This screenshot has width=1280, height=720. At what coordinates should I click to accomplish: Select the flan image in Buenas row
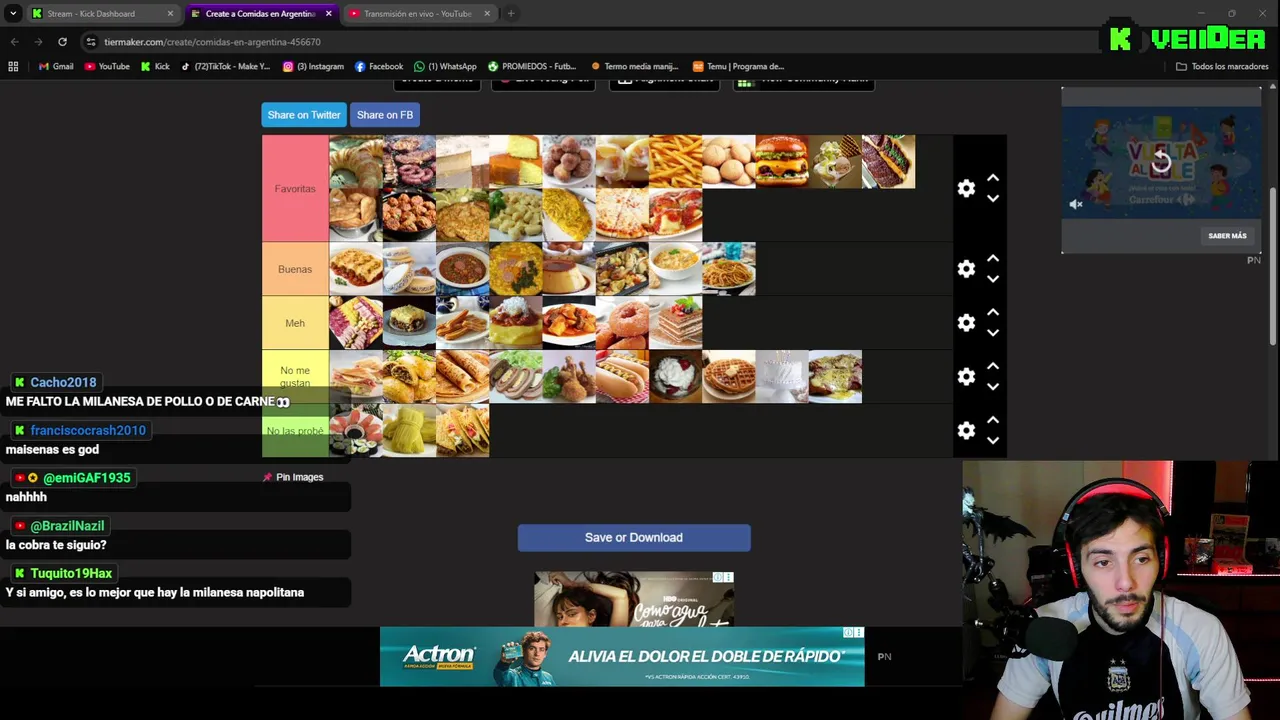pyautogui.click(x=569, y=269)
